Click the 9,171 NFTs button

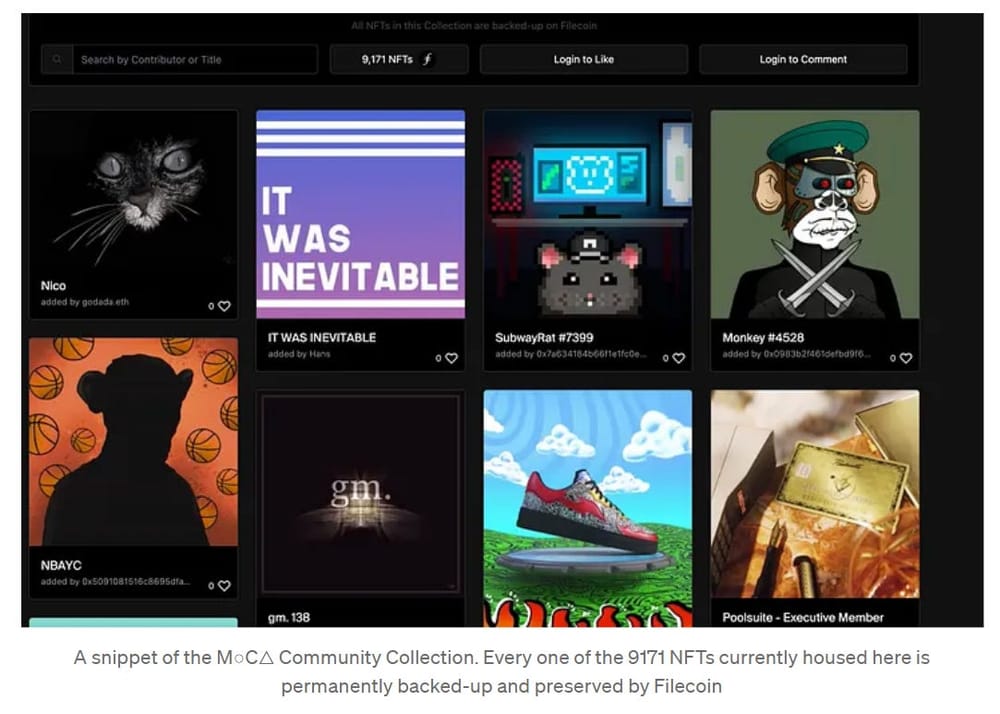point(399,59)
